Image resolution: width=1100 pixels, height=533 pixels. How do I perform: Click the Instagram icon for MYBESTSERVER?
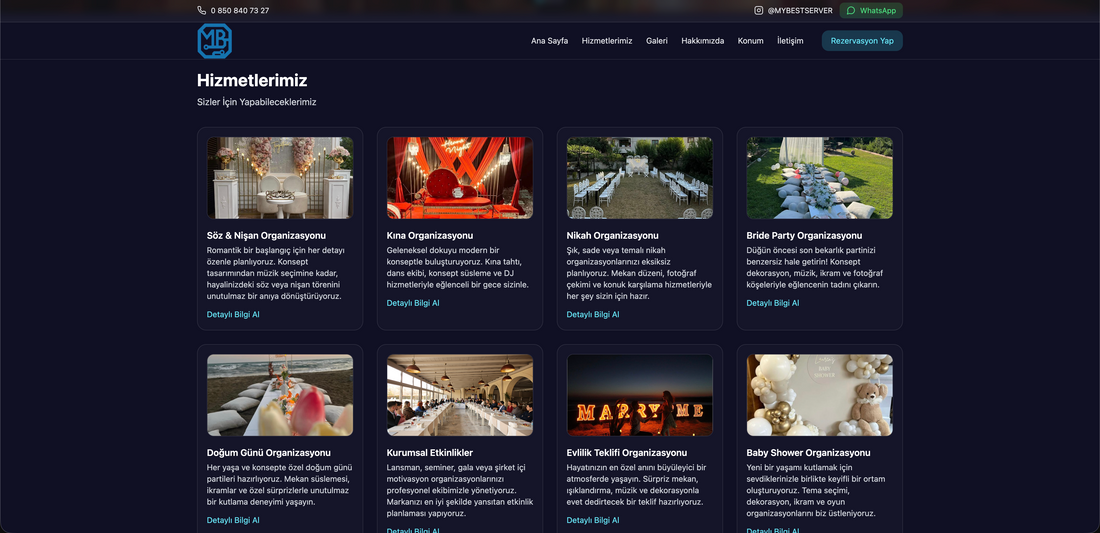coord(759,11)
